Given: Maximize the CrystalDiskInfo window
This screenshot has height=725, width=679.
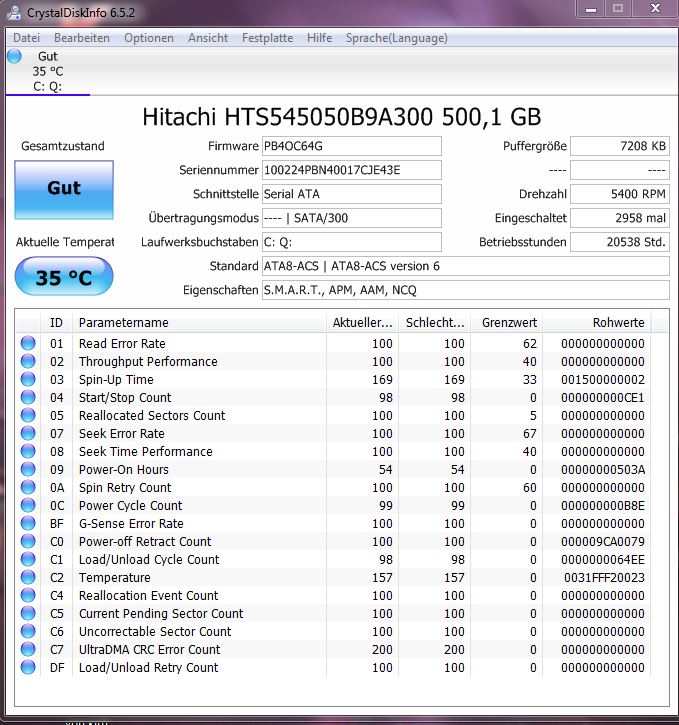Looking at the screenshot, I should point(618,9).
